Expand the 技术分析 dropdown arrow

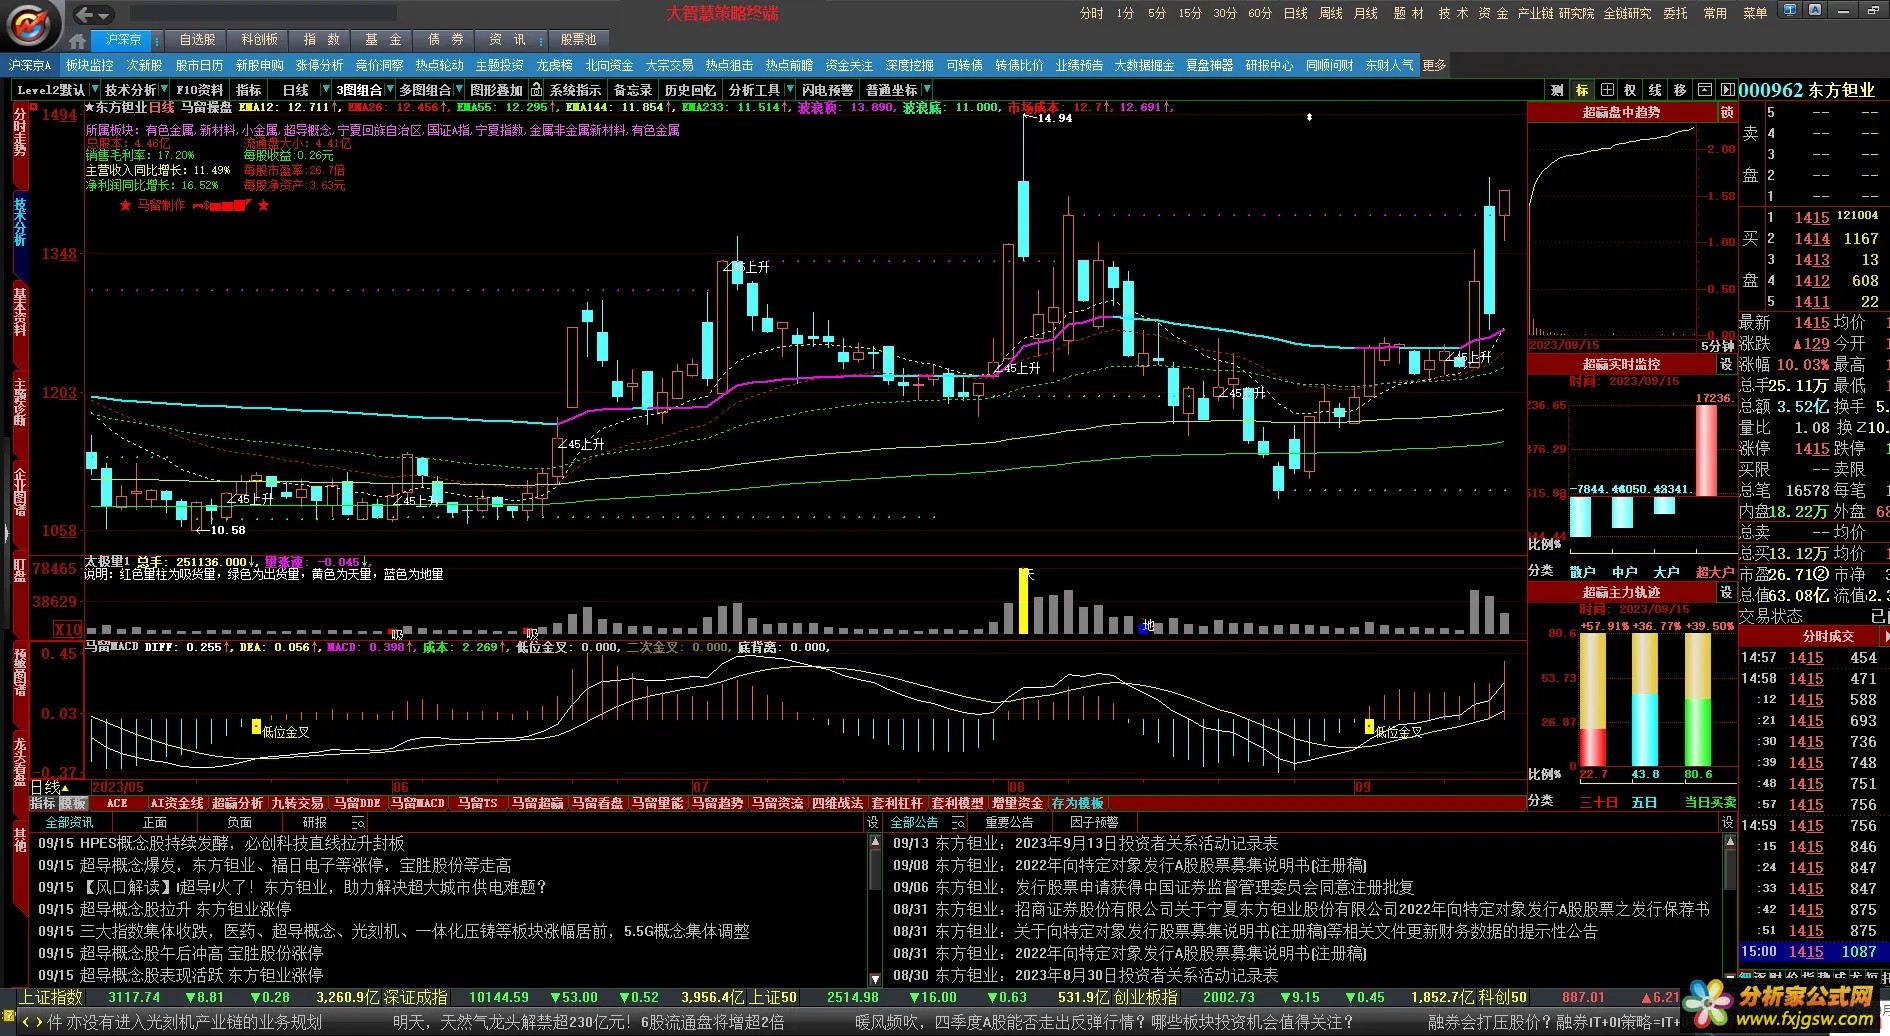click(165, 90)
